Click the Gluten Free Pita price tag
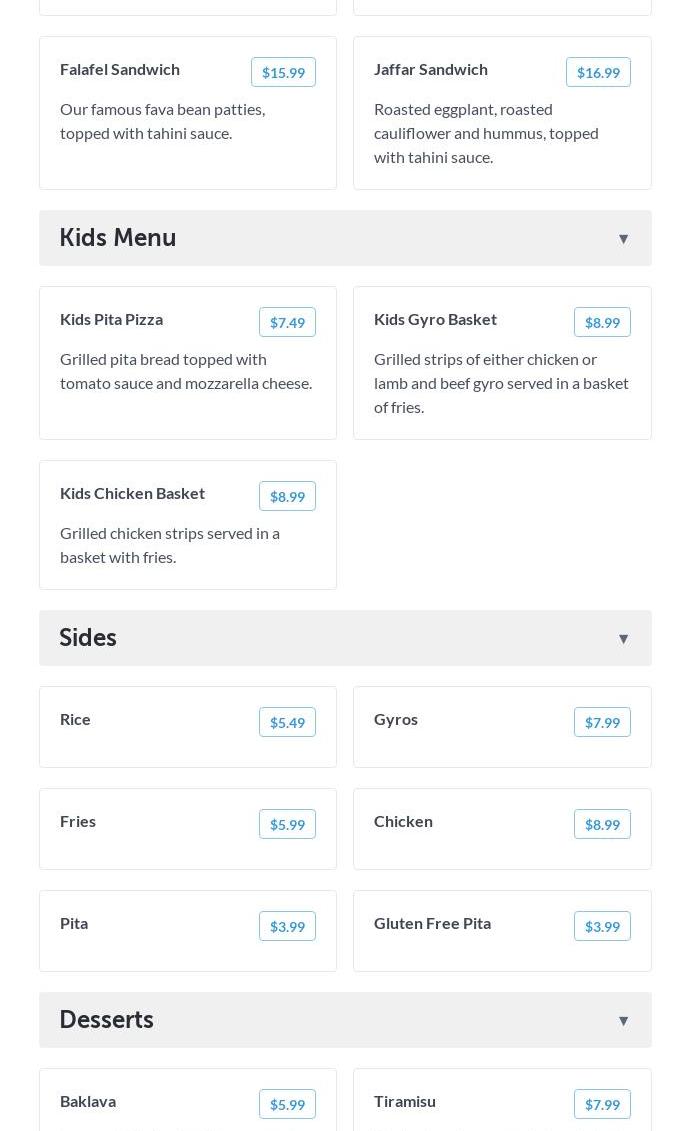The width and height of the screenshot is (690, 1131). pos(602,926)
